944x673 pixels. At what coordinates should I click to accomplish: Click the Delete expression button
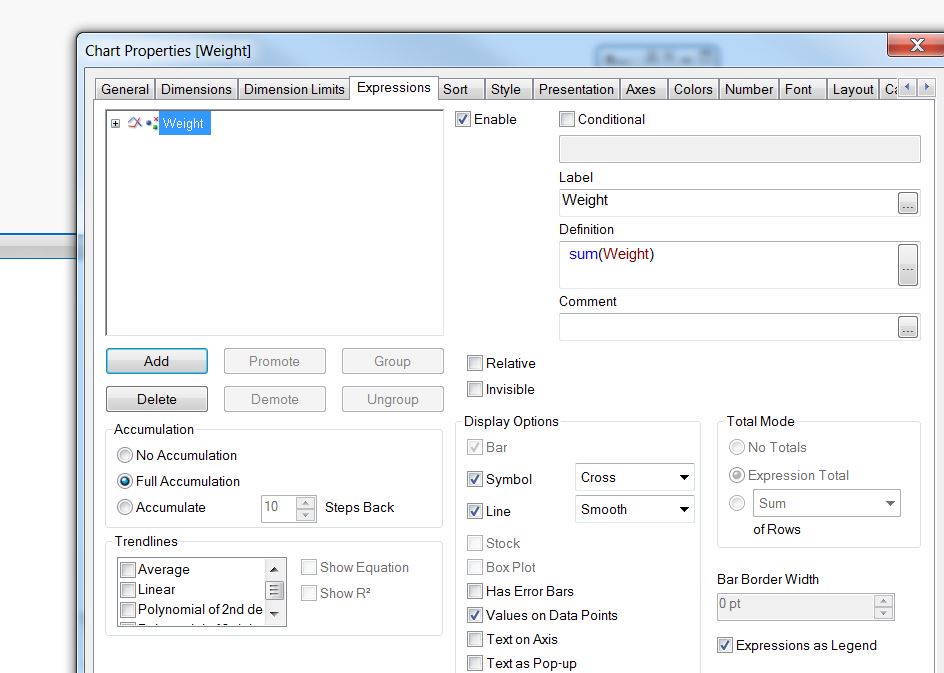click(156, 399)
